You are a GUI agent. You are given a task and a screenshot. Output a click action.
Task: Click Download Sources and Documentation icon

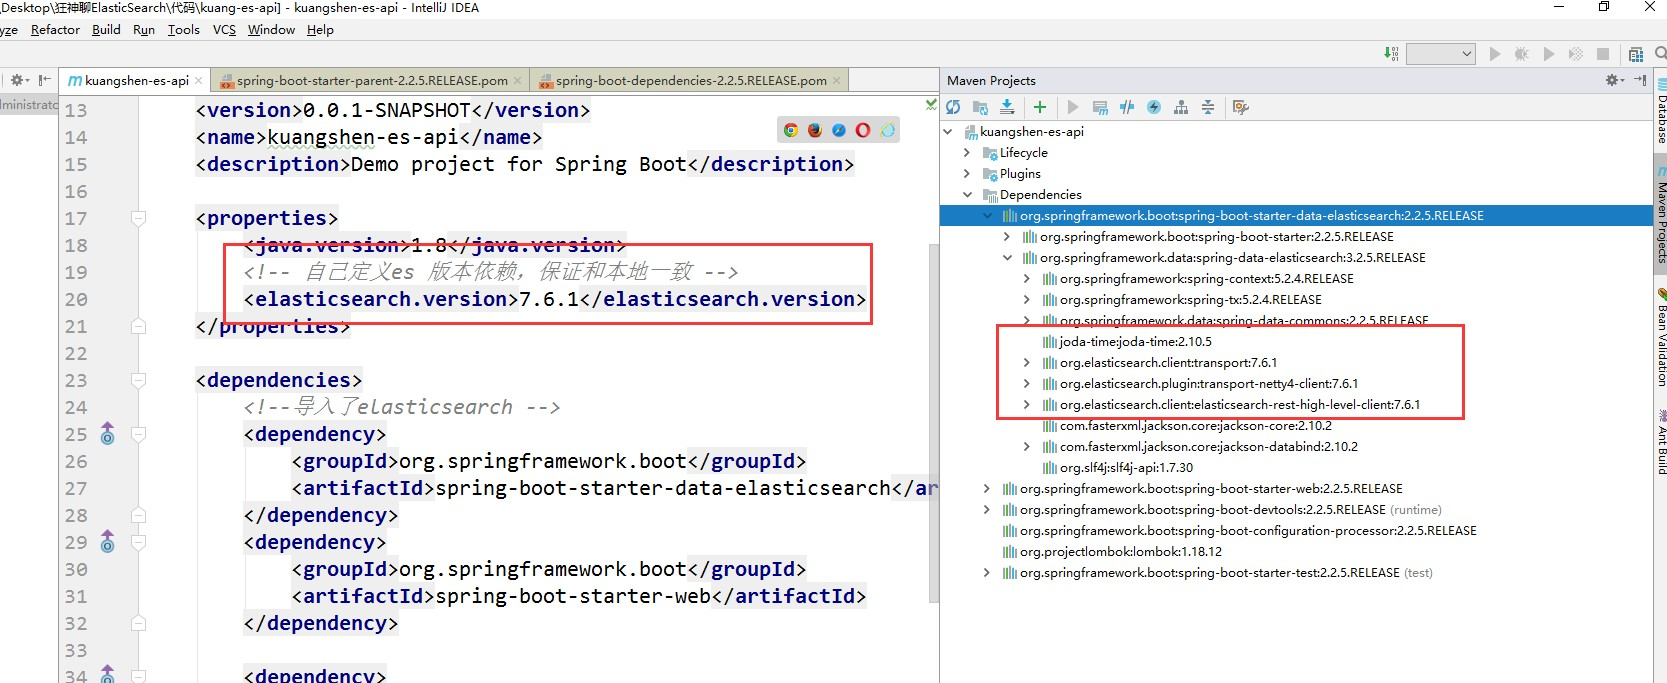[x=1007, y=107]
